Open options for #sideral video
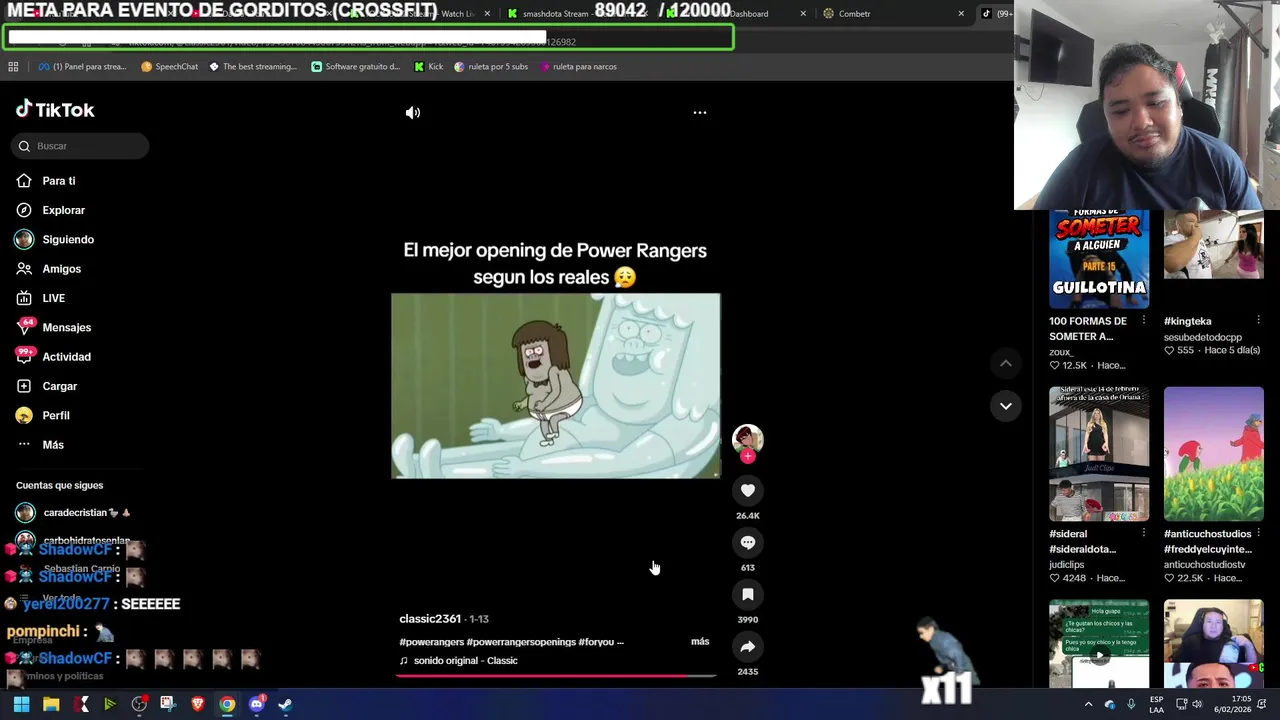 1144,533
